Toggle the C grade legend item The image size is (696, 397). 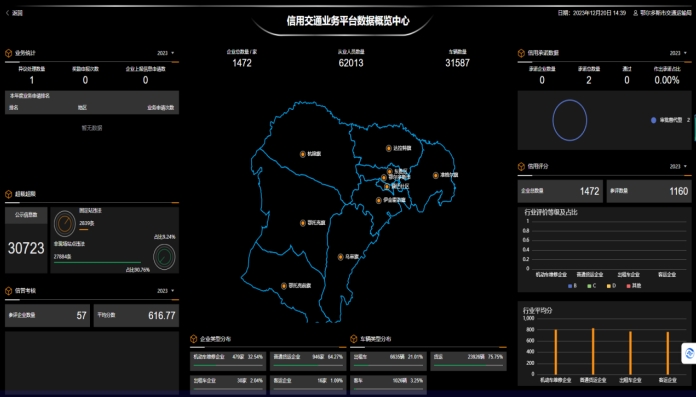tap(591, 286)
